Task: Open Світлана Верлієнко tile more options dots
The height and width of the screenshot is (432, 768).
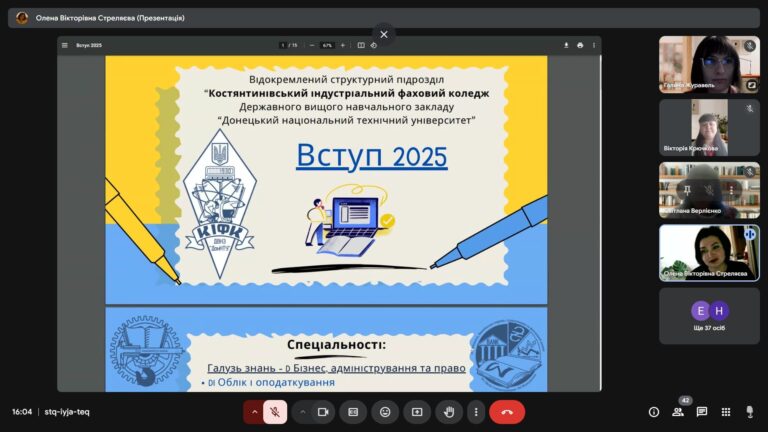Action: coord(731,190)
